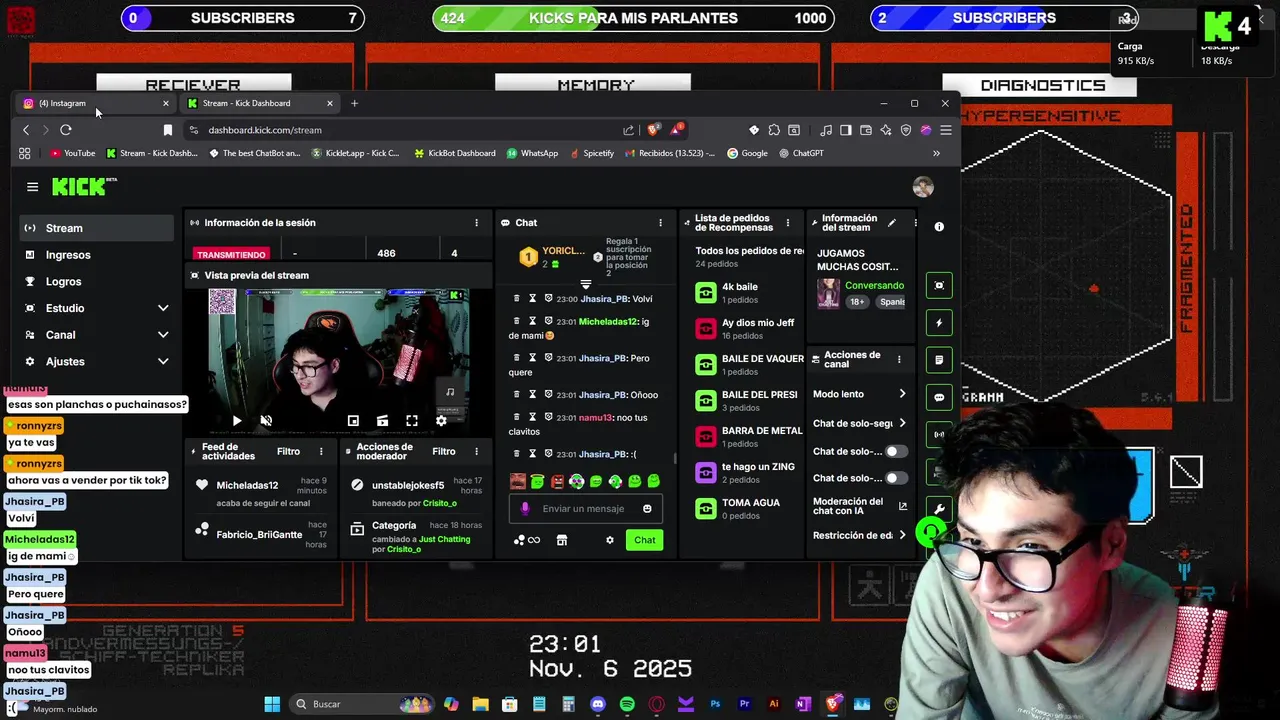Image resolution: width=1280 pixels, height=720 pixels.
Task: Open Filtro in Acciones de moderador
Action: [x=444, y=452]
